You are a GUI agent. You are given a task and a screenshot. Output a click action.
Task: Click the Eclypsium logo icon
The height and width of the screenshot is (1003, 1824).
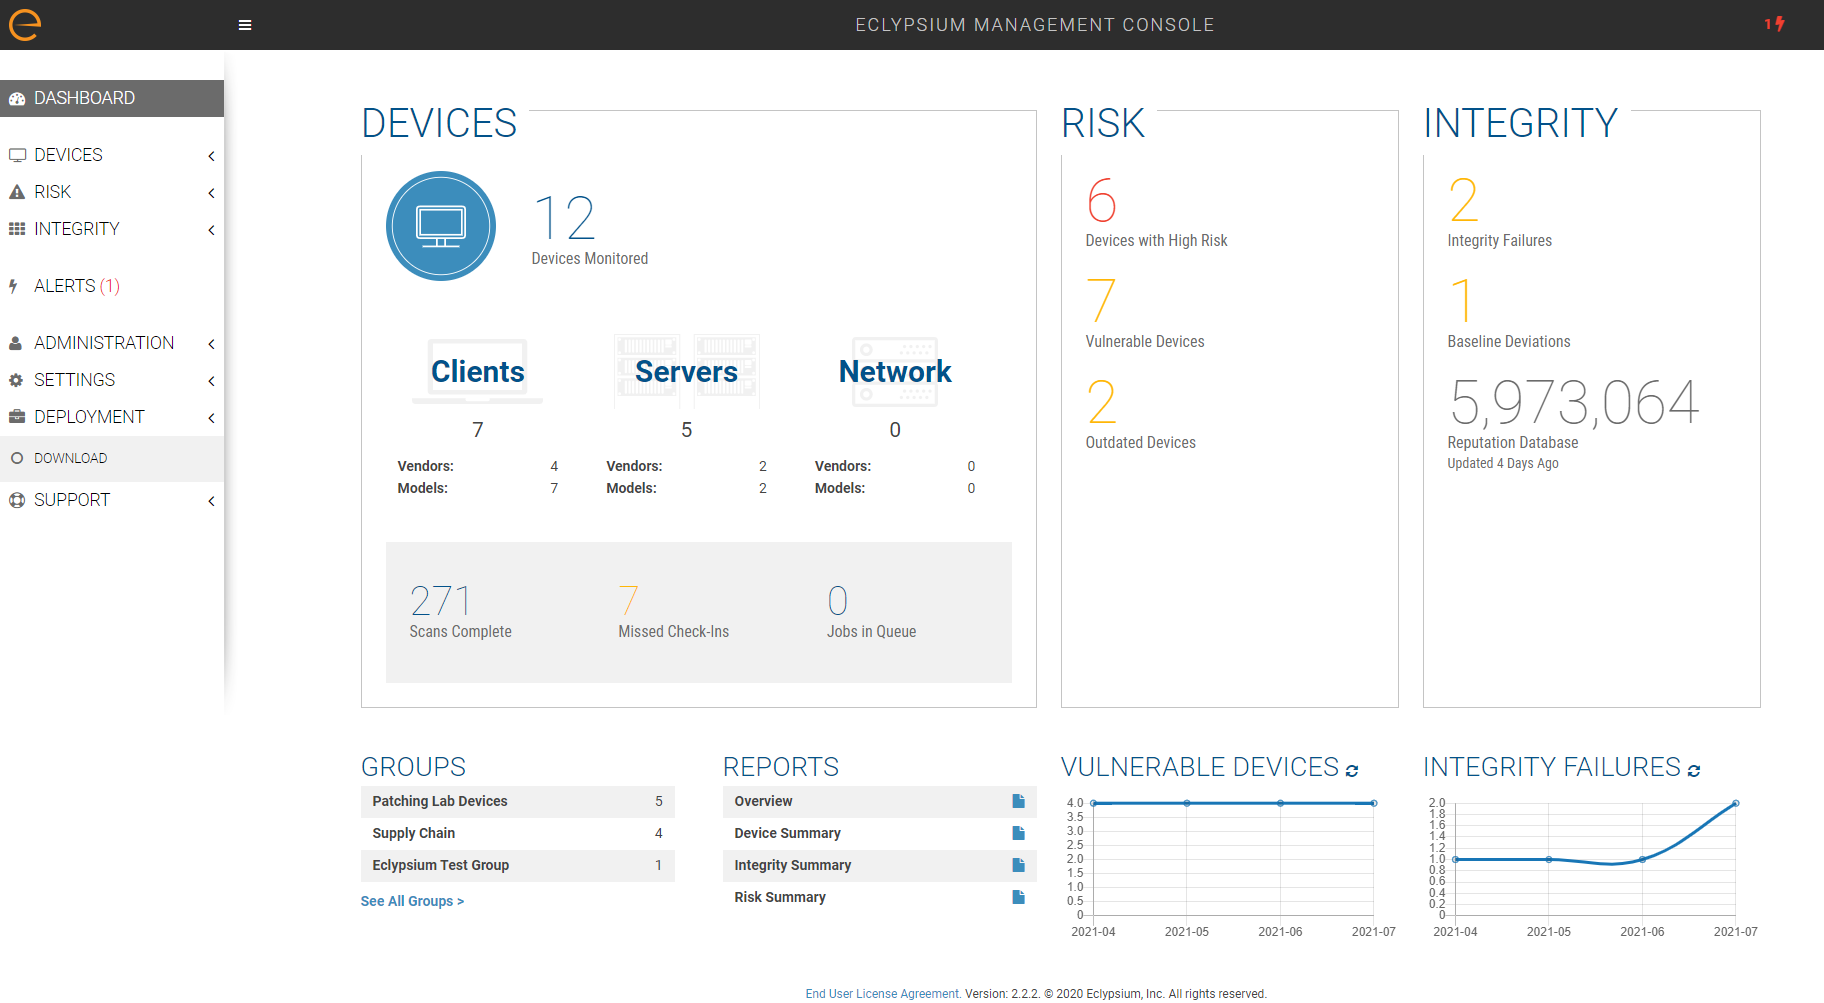(25, 24)
